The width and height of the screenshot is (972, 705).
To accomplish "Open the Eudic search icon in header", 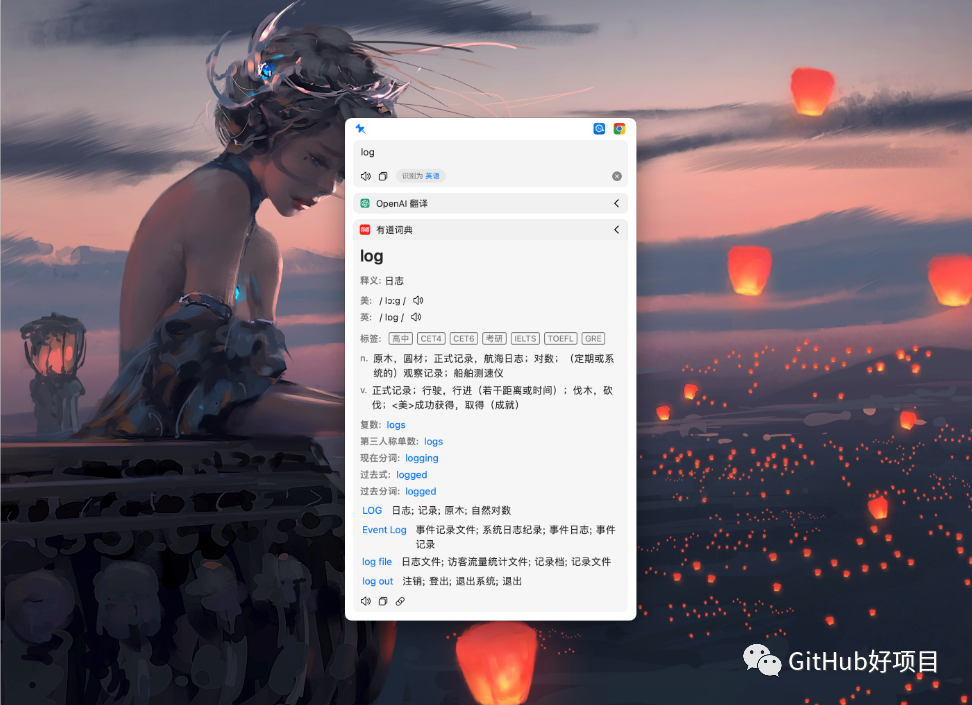I will pos(599,128).
